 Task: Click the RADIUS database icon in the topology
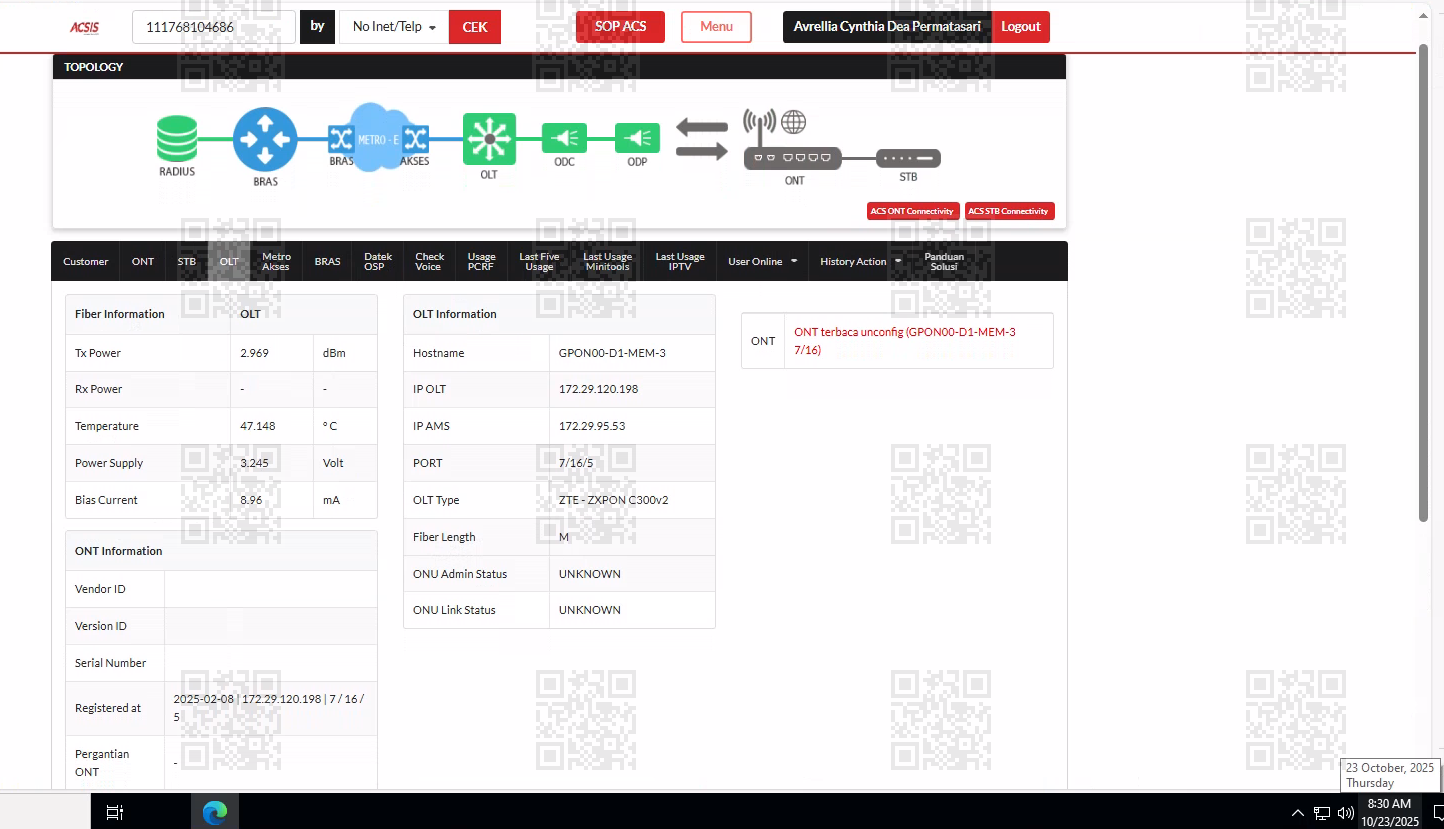coord(177,139)
